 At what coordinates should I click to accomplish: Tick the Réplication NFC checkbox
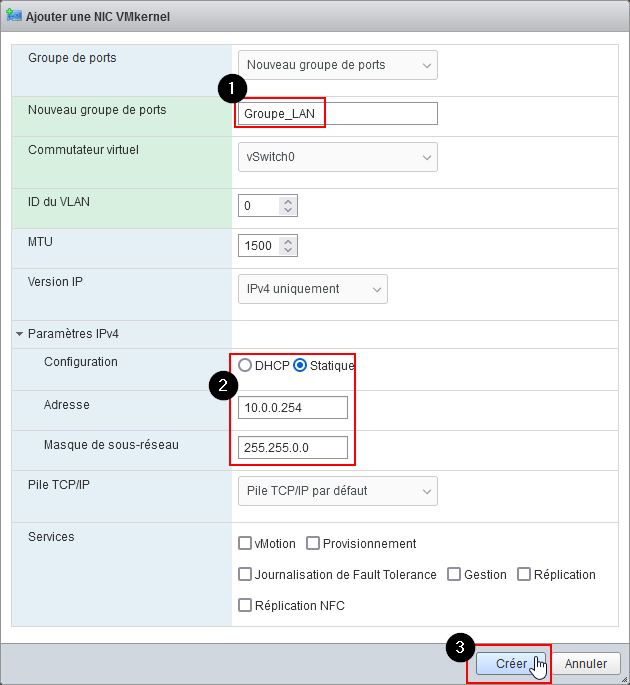[x=245, y=605]
